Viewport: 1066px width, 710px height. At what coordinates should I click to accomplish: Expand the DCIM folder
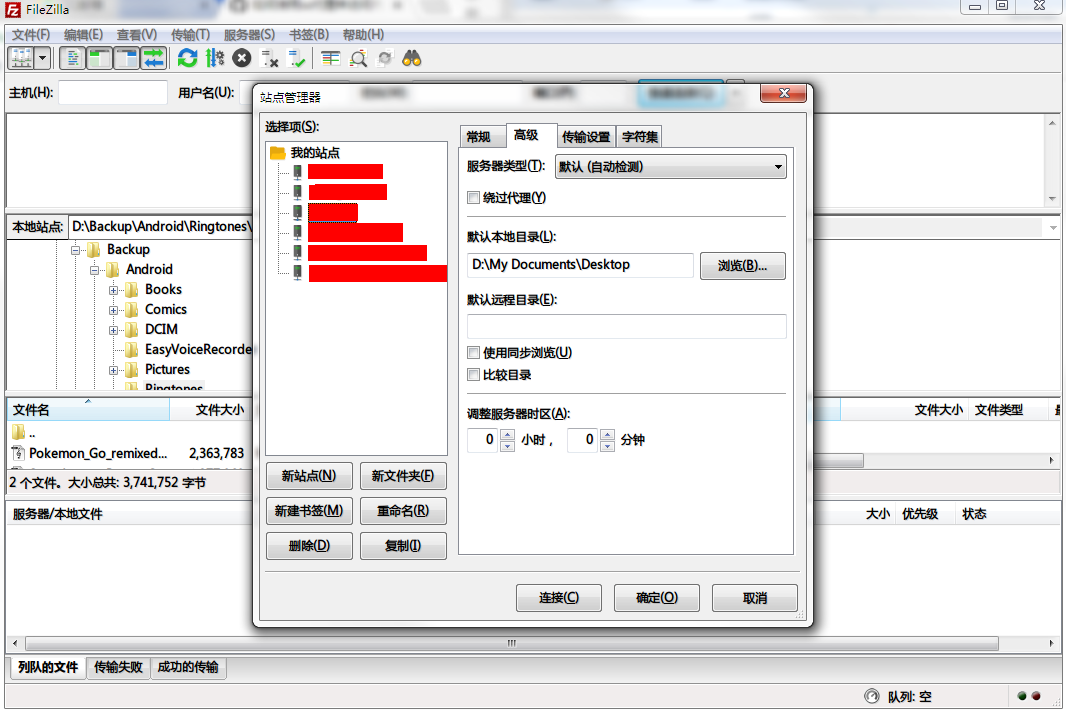114,331
